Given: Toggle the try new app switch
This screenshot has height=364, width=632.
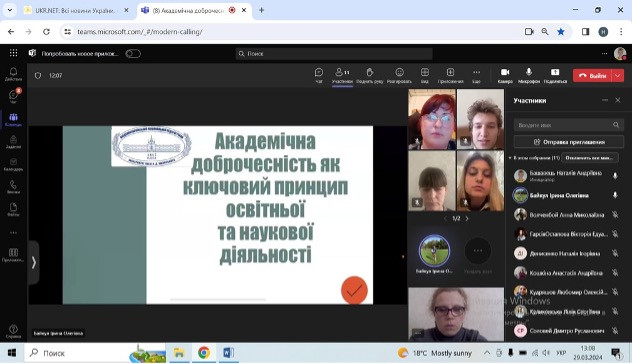Looking at the screenshot, I should click(133, 54).
